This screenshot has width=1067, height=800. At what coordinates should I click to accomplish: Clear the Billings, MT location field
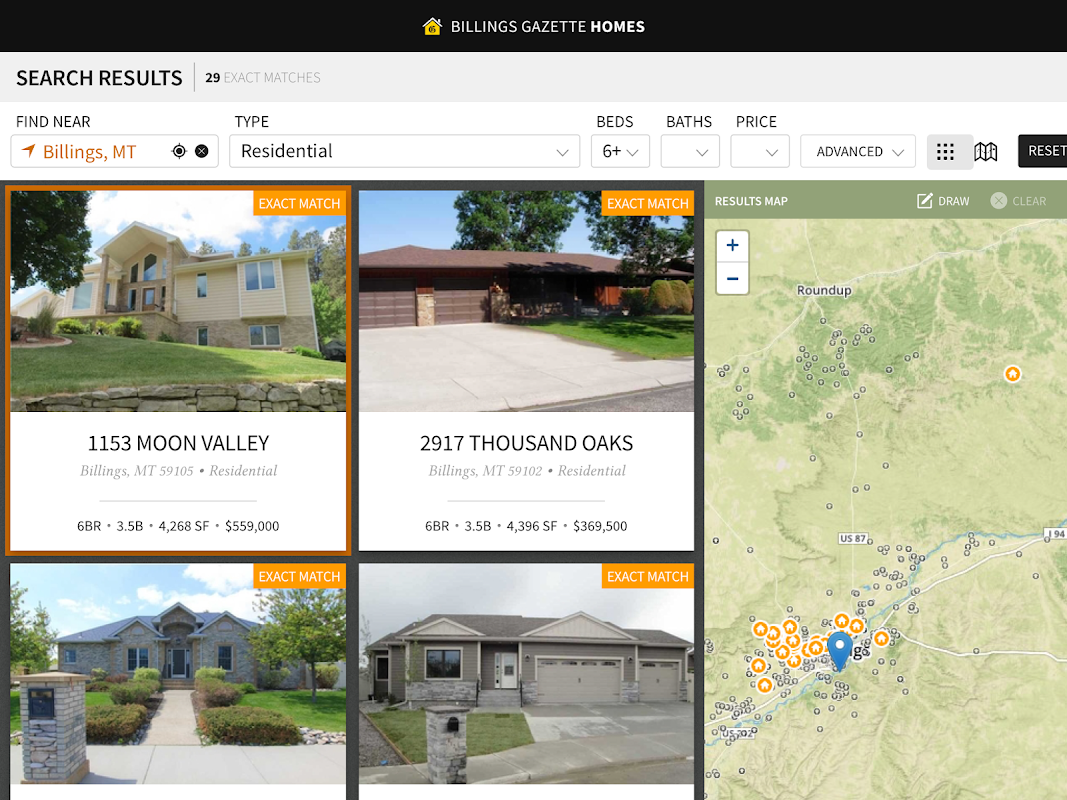coord(202,151)
